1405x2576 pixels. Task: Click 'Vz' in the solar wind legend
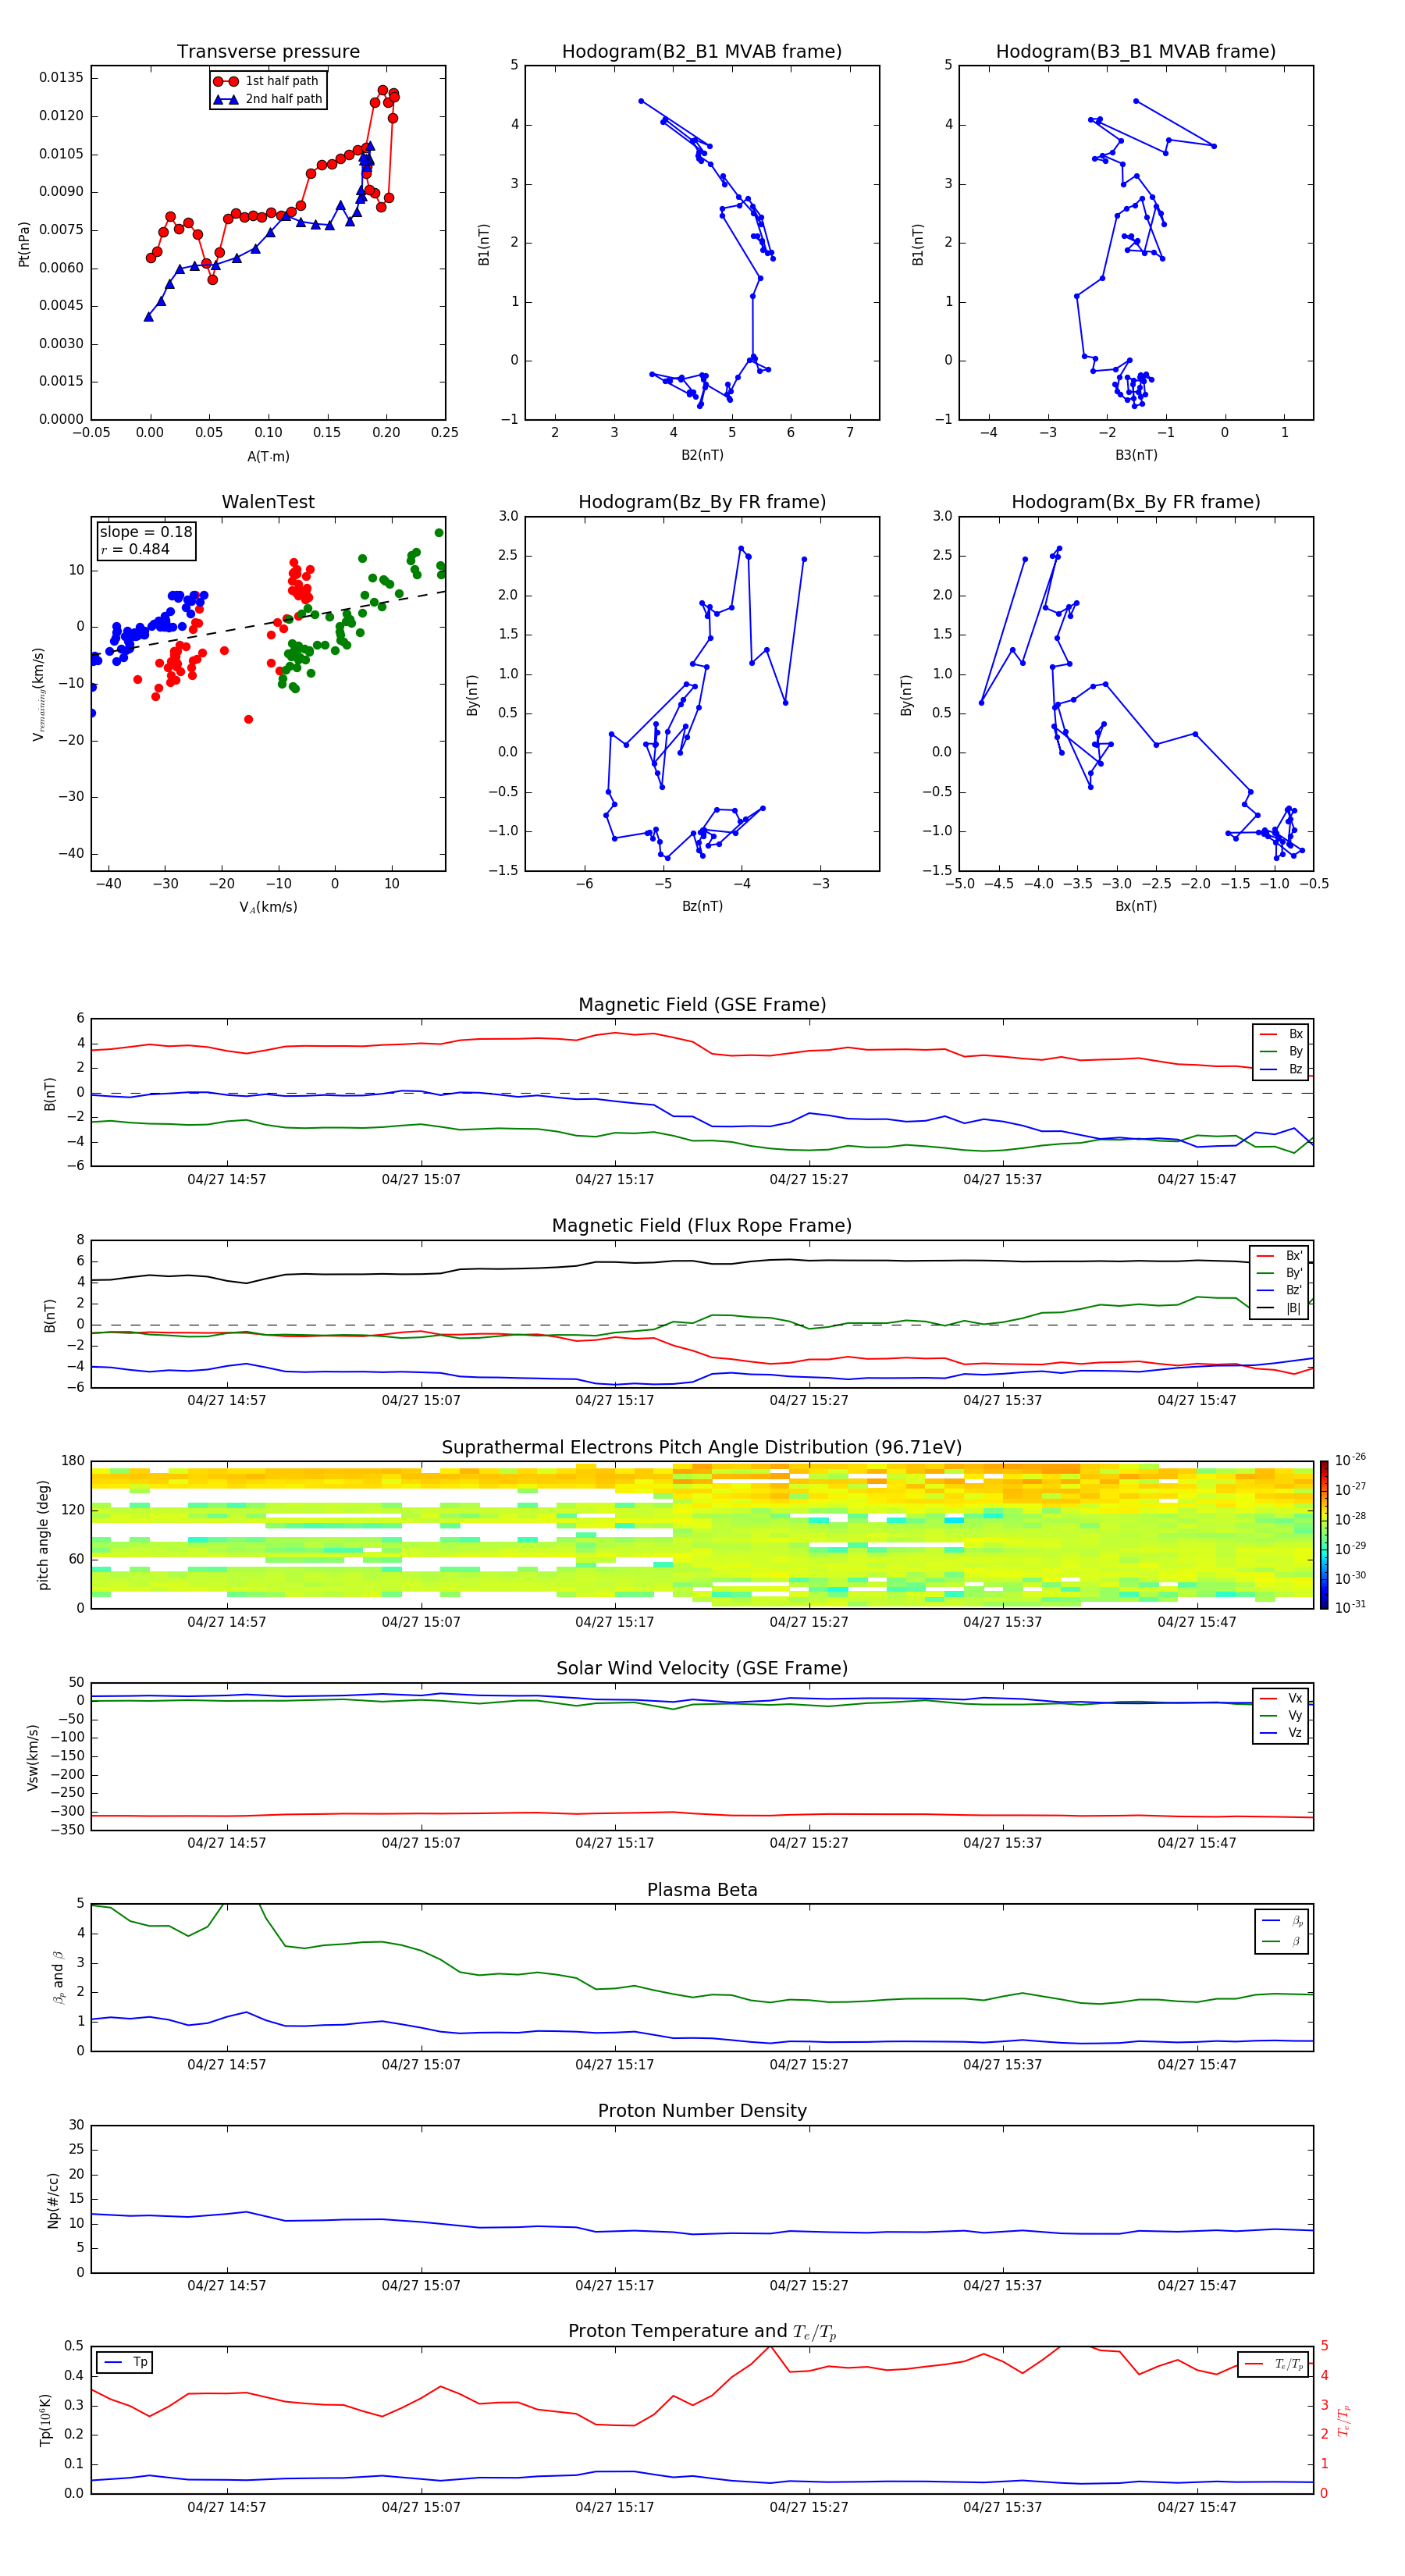coord(1295,1733)
